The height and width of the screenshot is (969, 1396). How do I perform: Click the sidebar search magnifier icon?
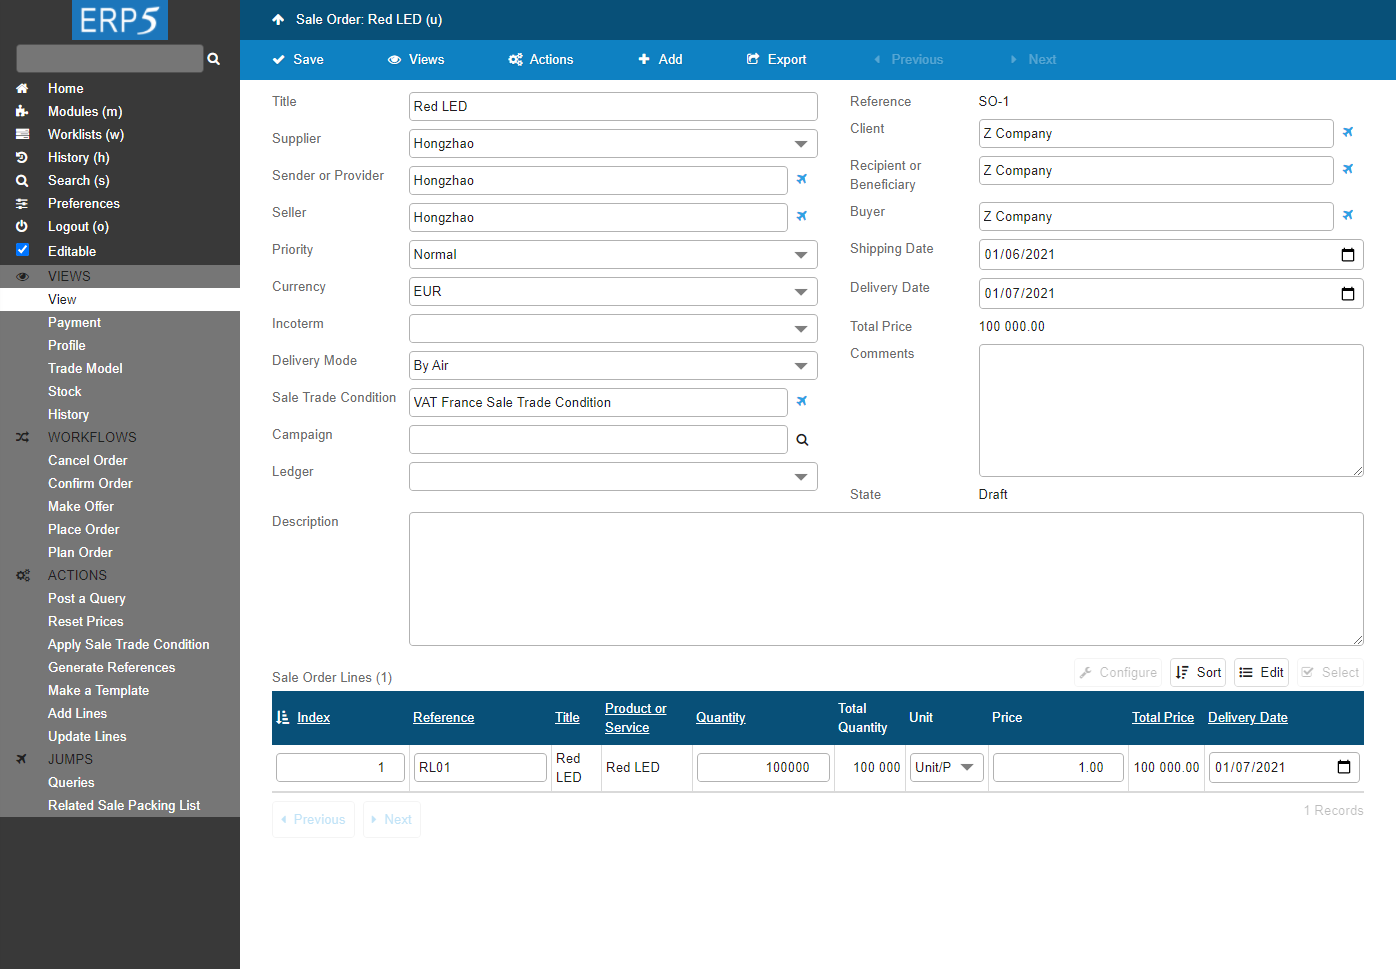tap(213, 59)
